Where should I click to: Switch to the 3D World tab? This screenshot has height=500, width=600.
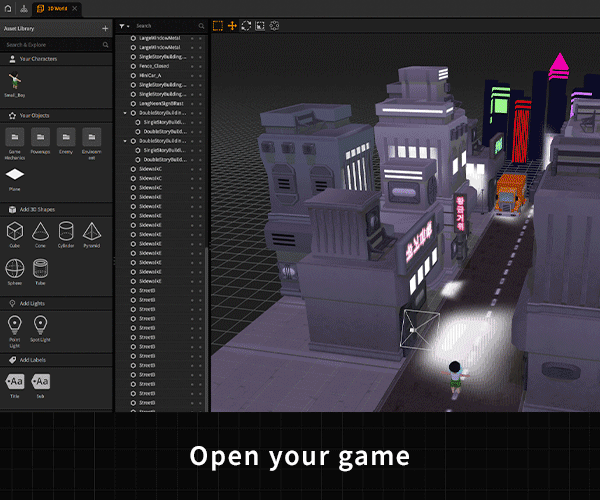[x=53, y=8]
